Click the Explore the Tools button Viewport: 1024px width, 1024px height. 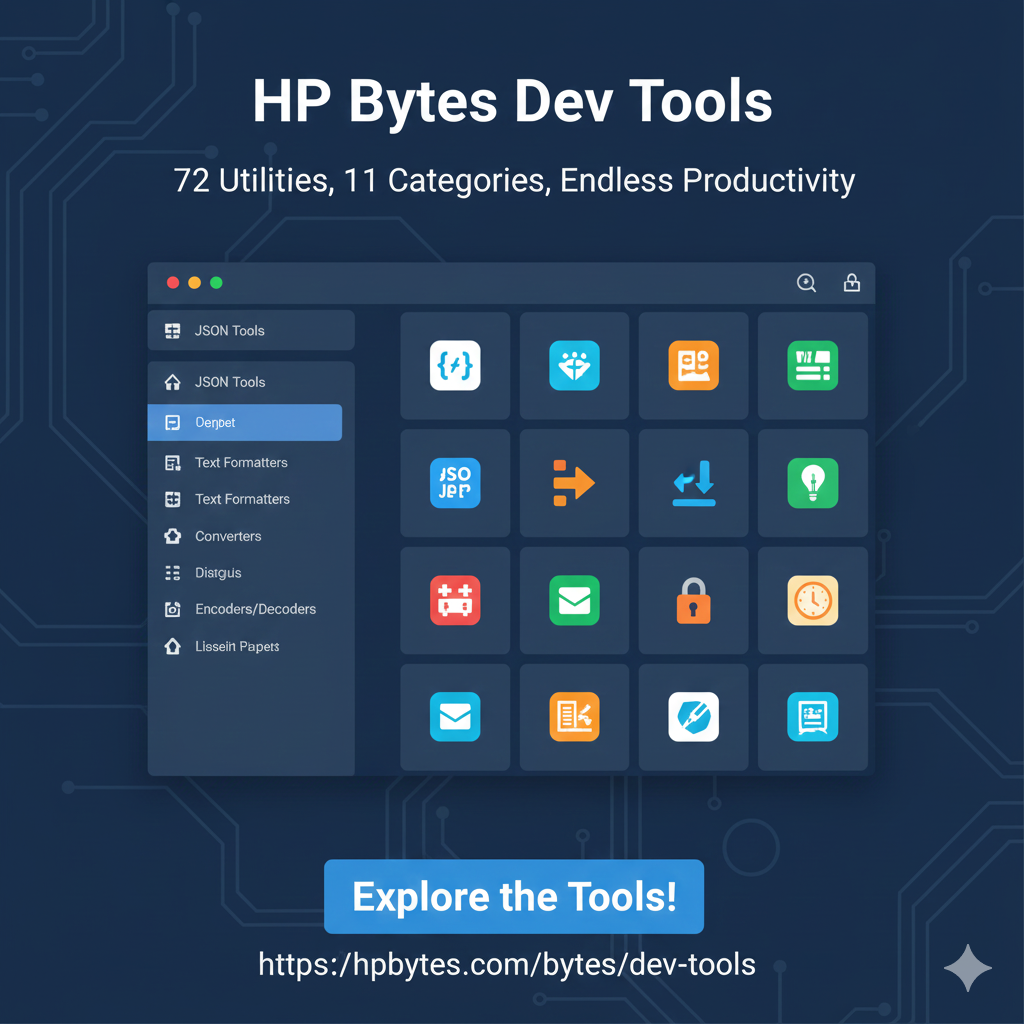pos(514,896)
